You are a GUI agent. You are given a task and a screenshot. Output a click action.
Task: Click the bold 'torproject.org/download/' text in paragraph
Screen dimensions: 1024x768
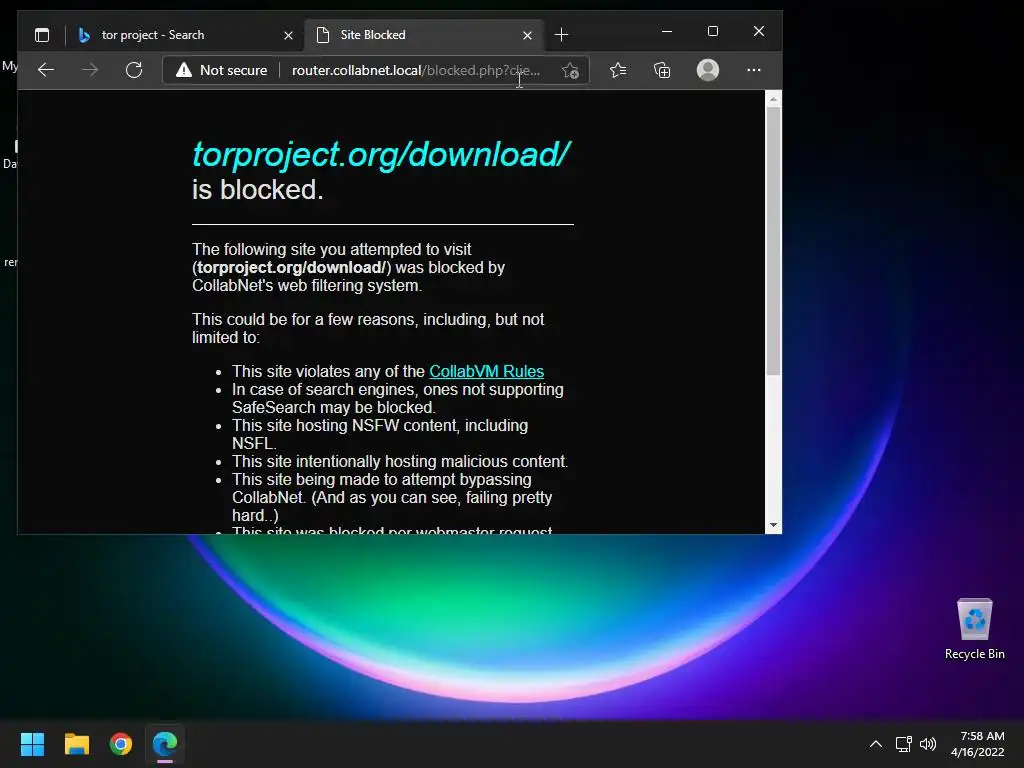coord(291,268)
